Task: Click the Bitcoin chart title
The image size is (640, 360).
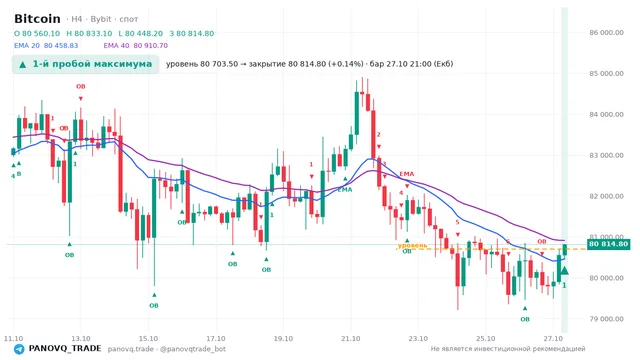Action: click(x=37, y=19)
